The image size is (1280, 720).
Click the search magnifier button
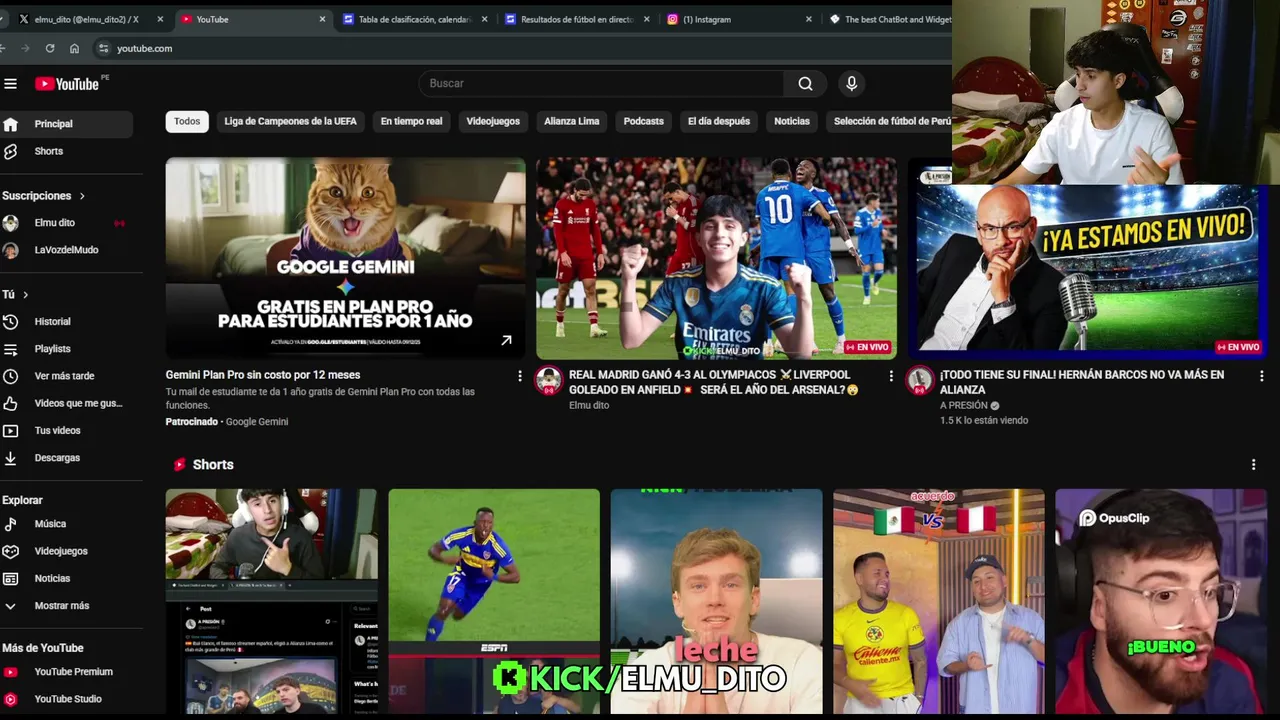pyautogui.click(x=805, y=84)
